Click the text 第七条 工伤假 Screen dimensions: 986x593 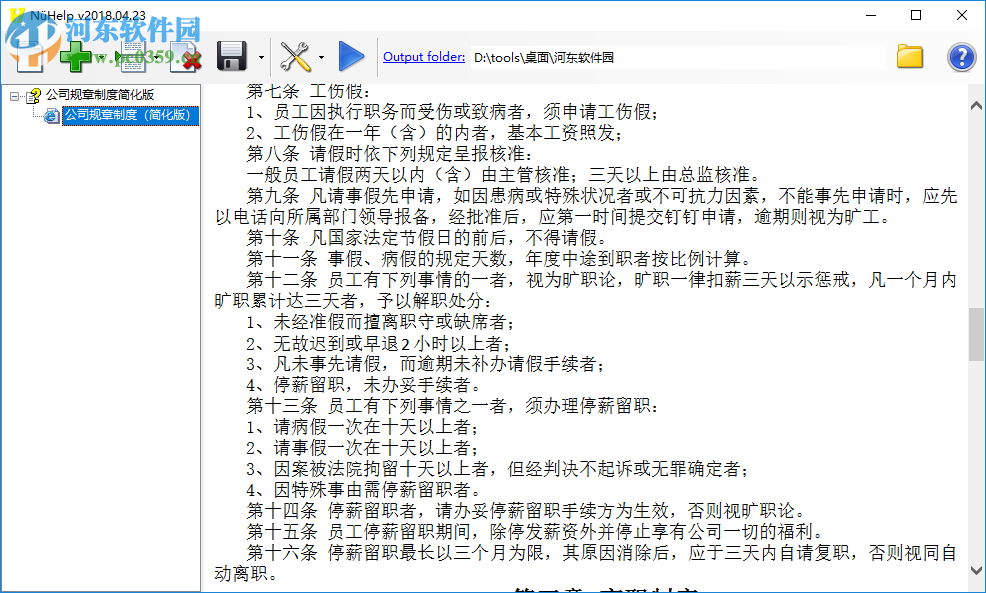point(307,91)
